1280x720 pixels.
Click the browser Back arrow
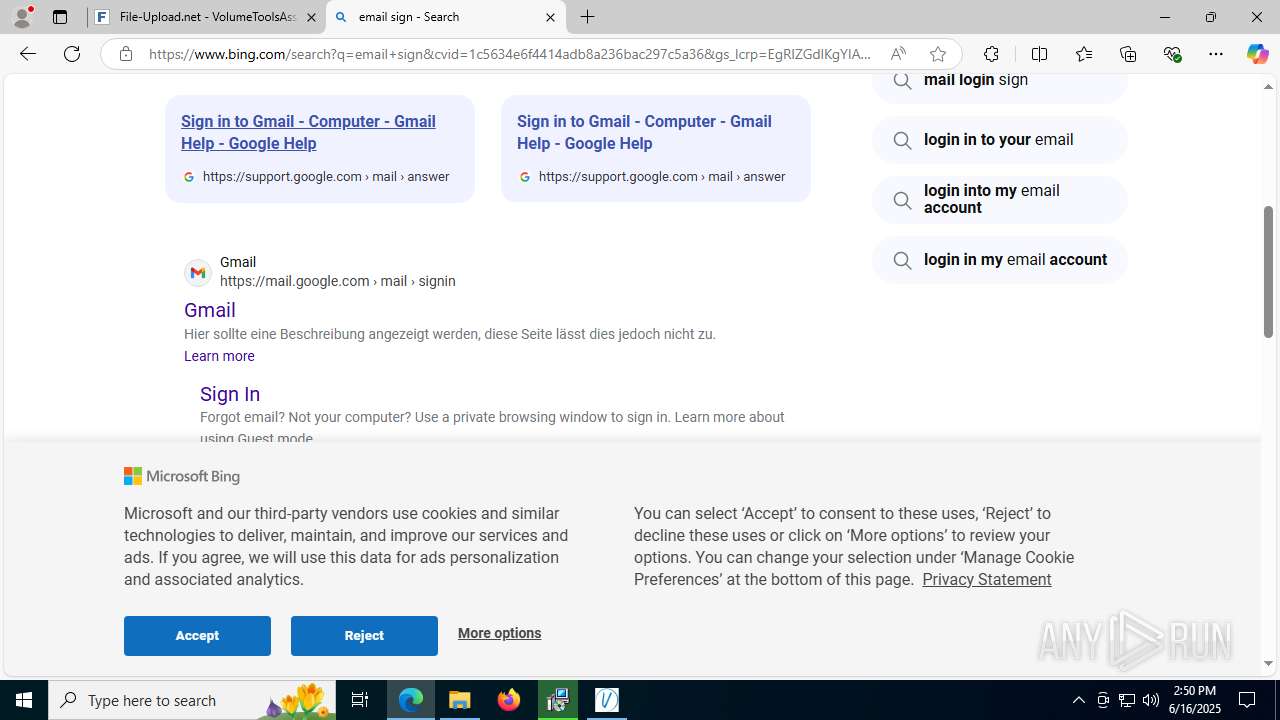tap(27, 54)
